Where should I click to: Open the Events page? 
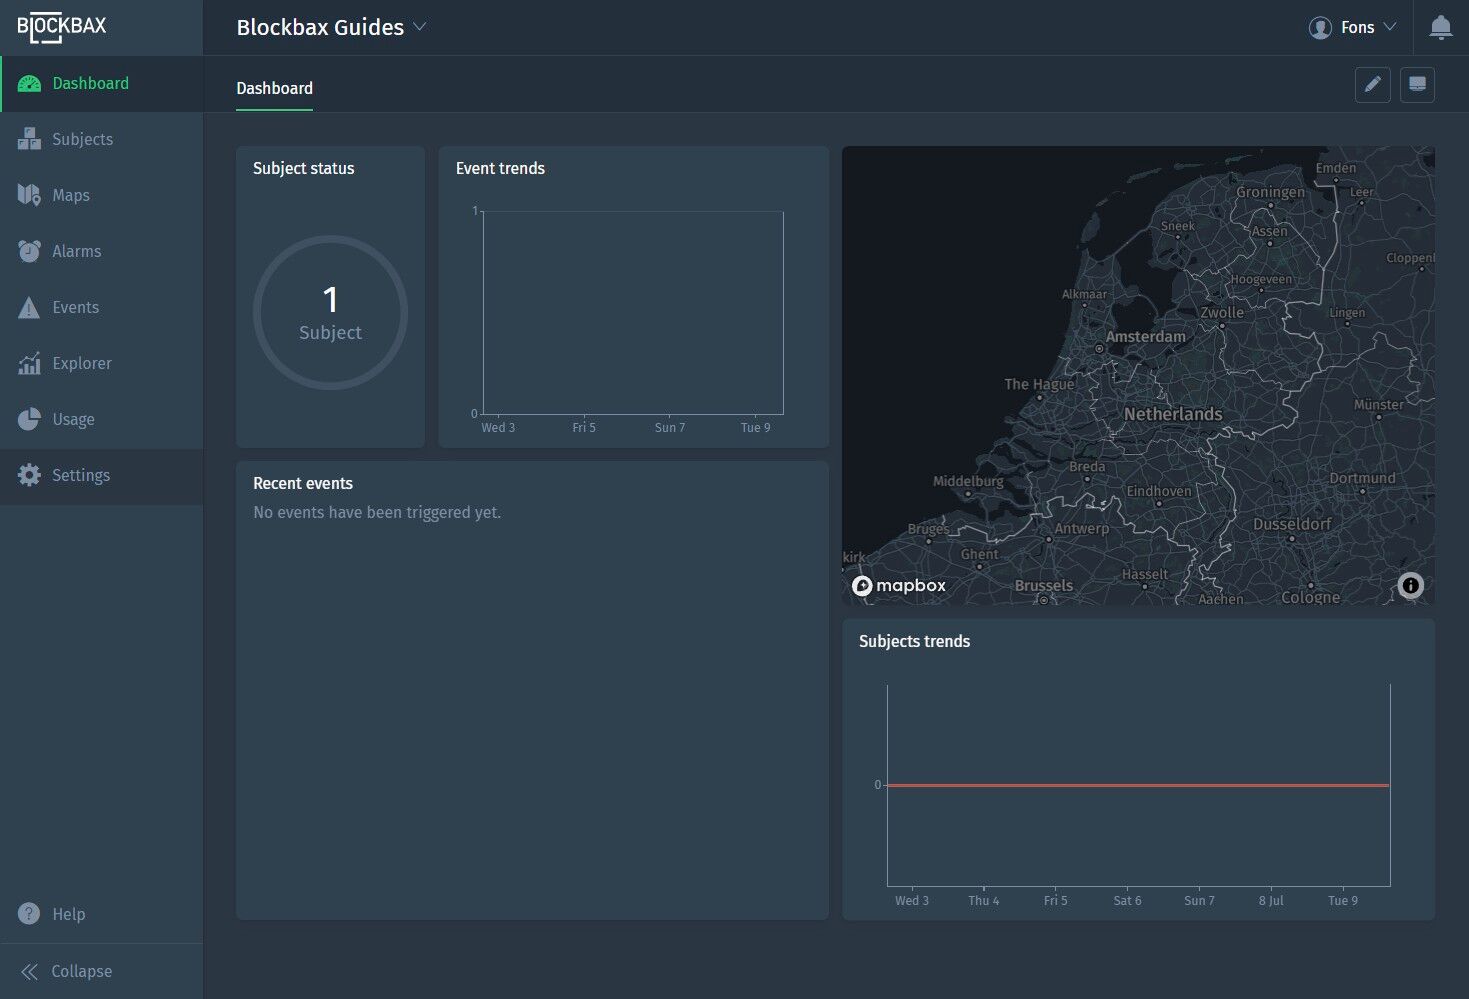pyautogui.click(x=75, y=307)
